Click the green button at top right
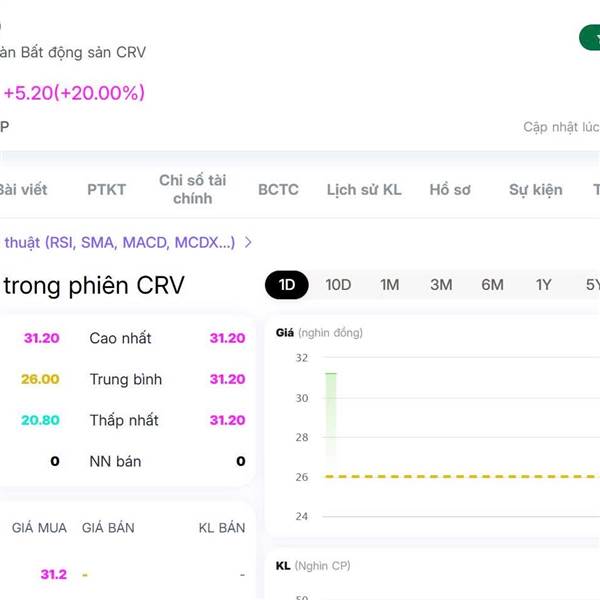Image resolution: width=600 pixels, height=600 pixels. [x=590, y=38]
